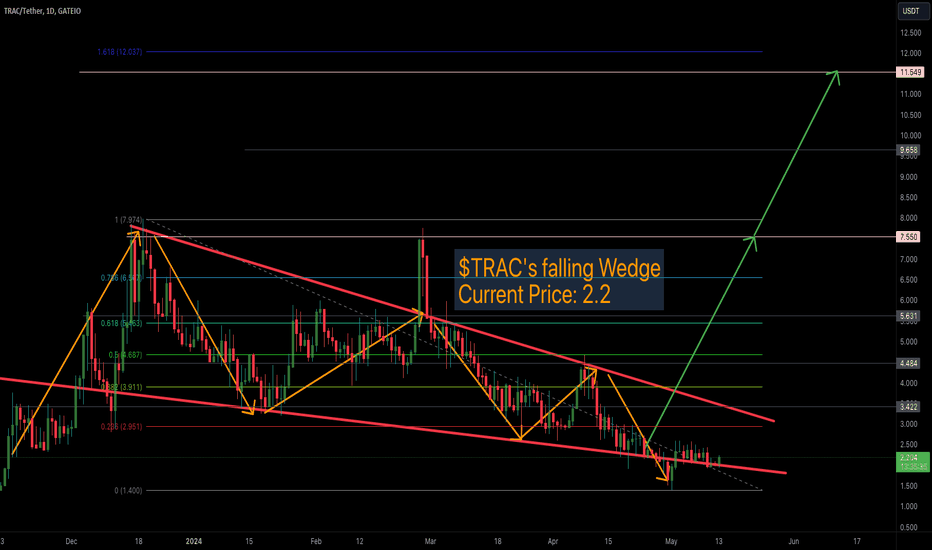
Task: Click the Apr label on the time axis
Action: [553, 541]
